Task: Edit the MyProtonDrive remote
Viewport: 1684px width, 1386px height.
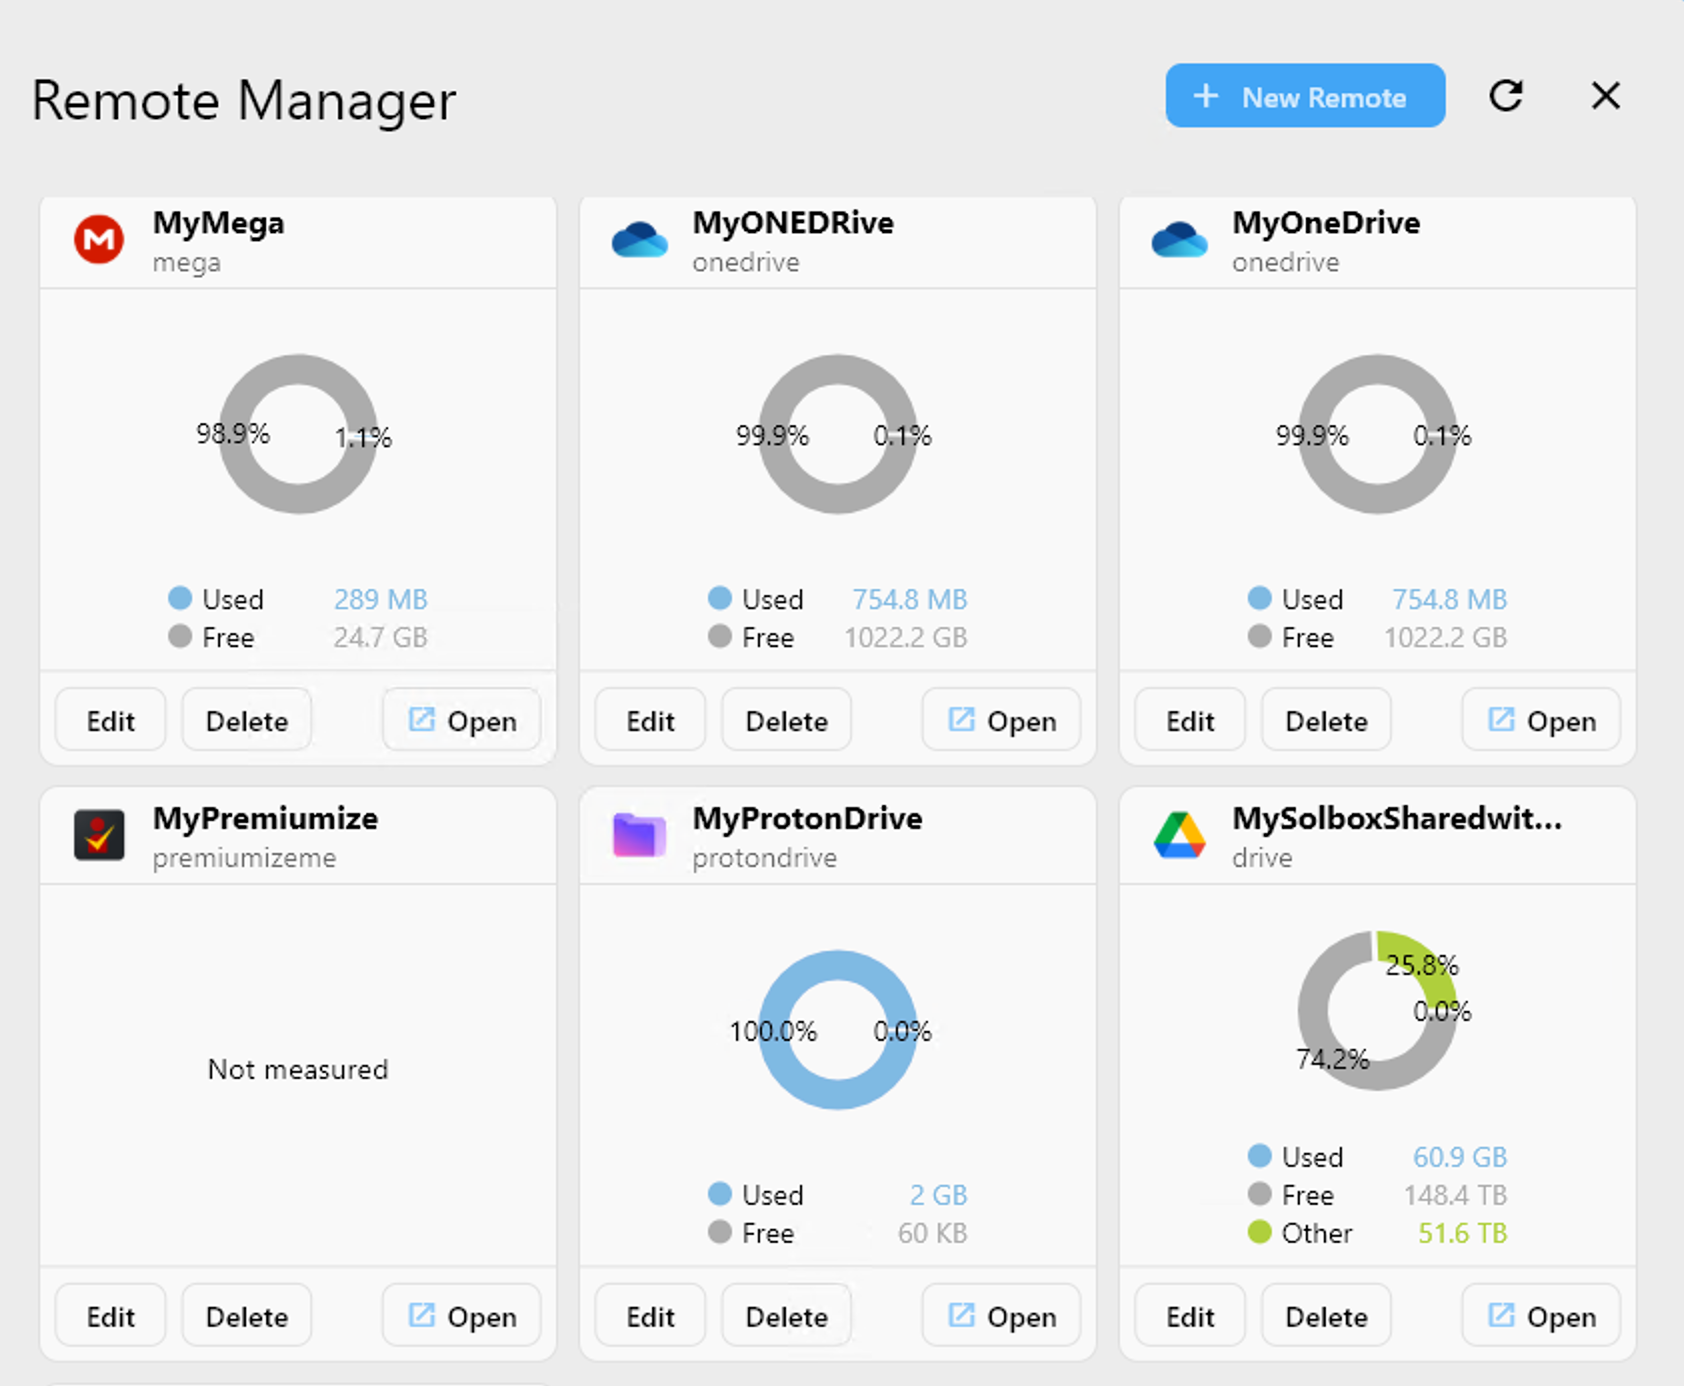Action: [649, 1315]
